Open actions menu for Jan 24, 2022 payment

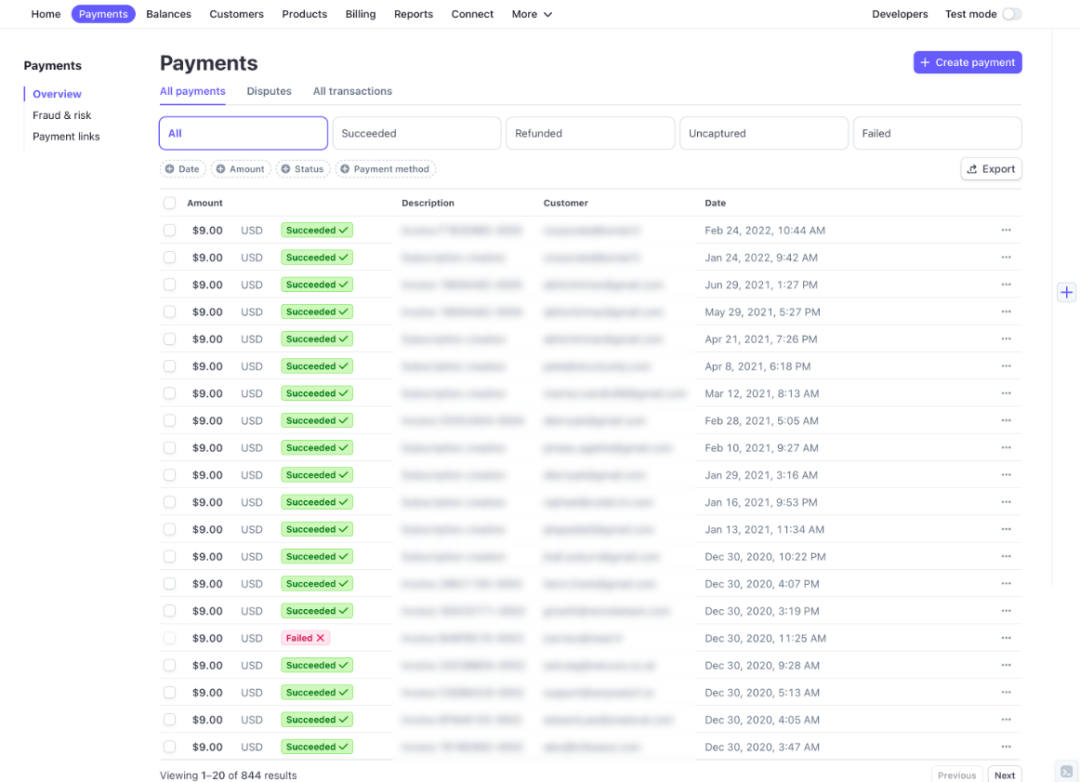[1006, 257]
